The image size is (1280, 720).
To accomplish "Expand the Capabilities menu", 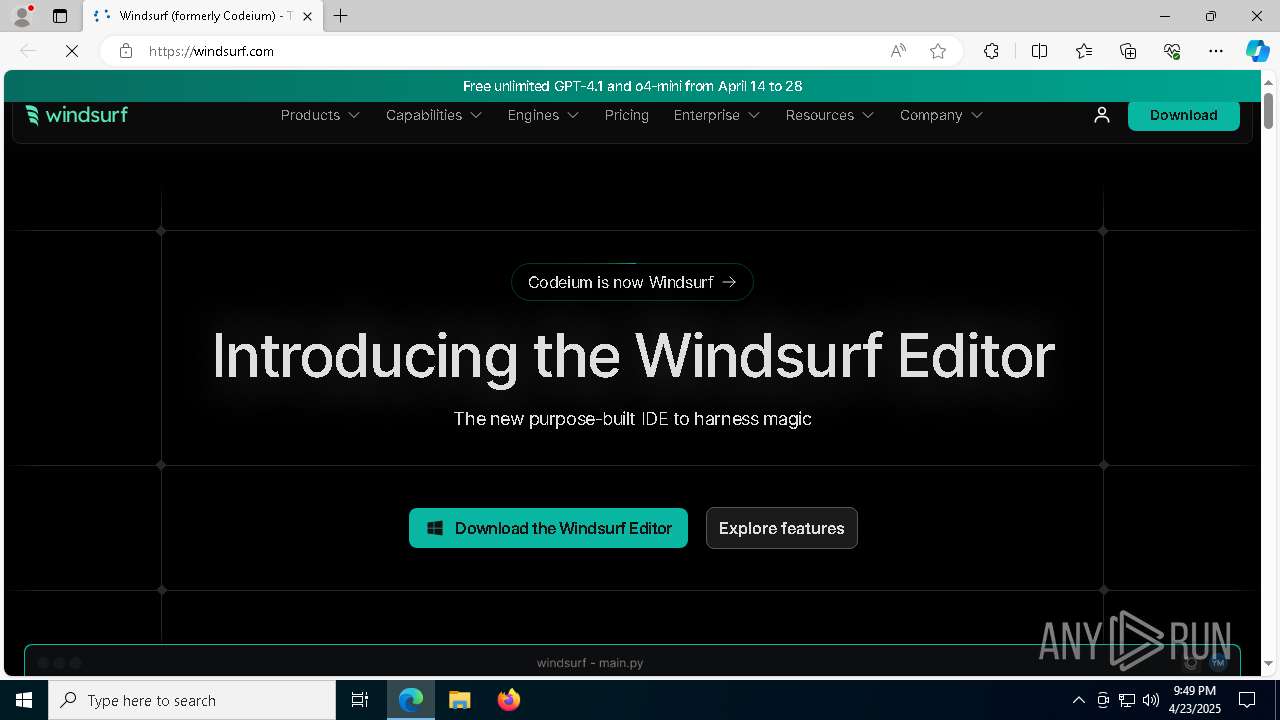I will (434, 115).
